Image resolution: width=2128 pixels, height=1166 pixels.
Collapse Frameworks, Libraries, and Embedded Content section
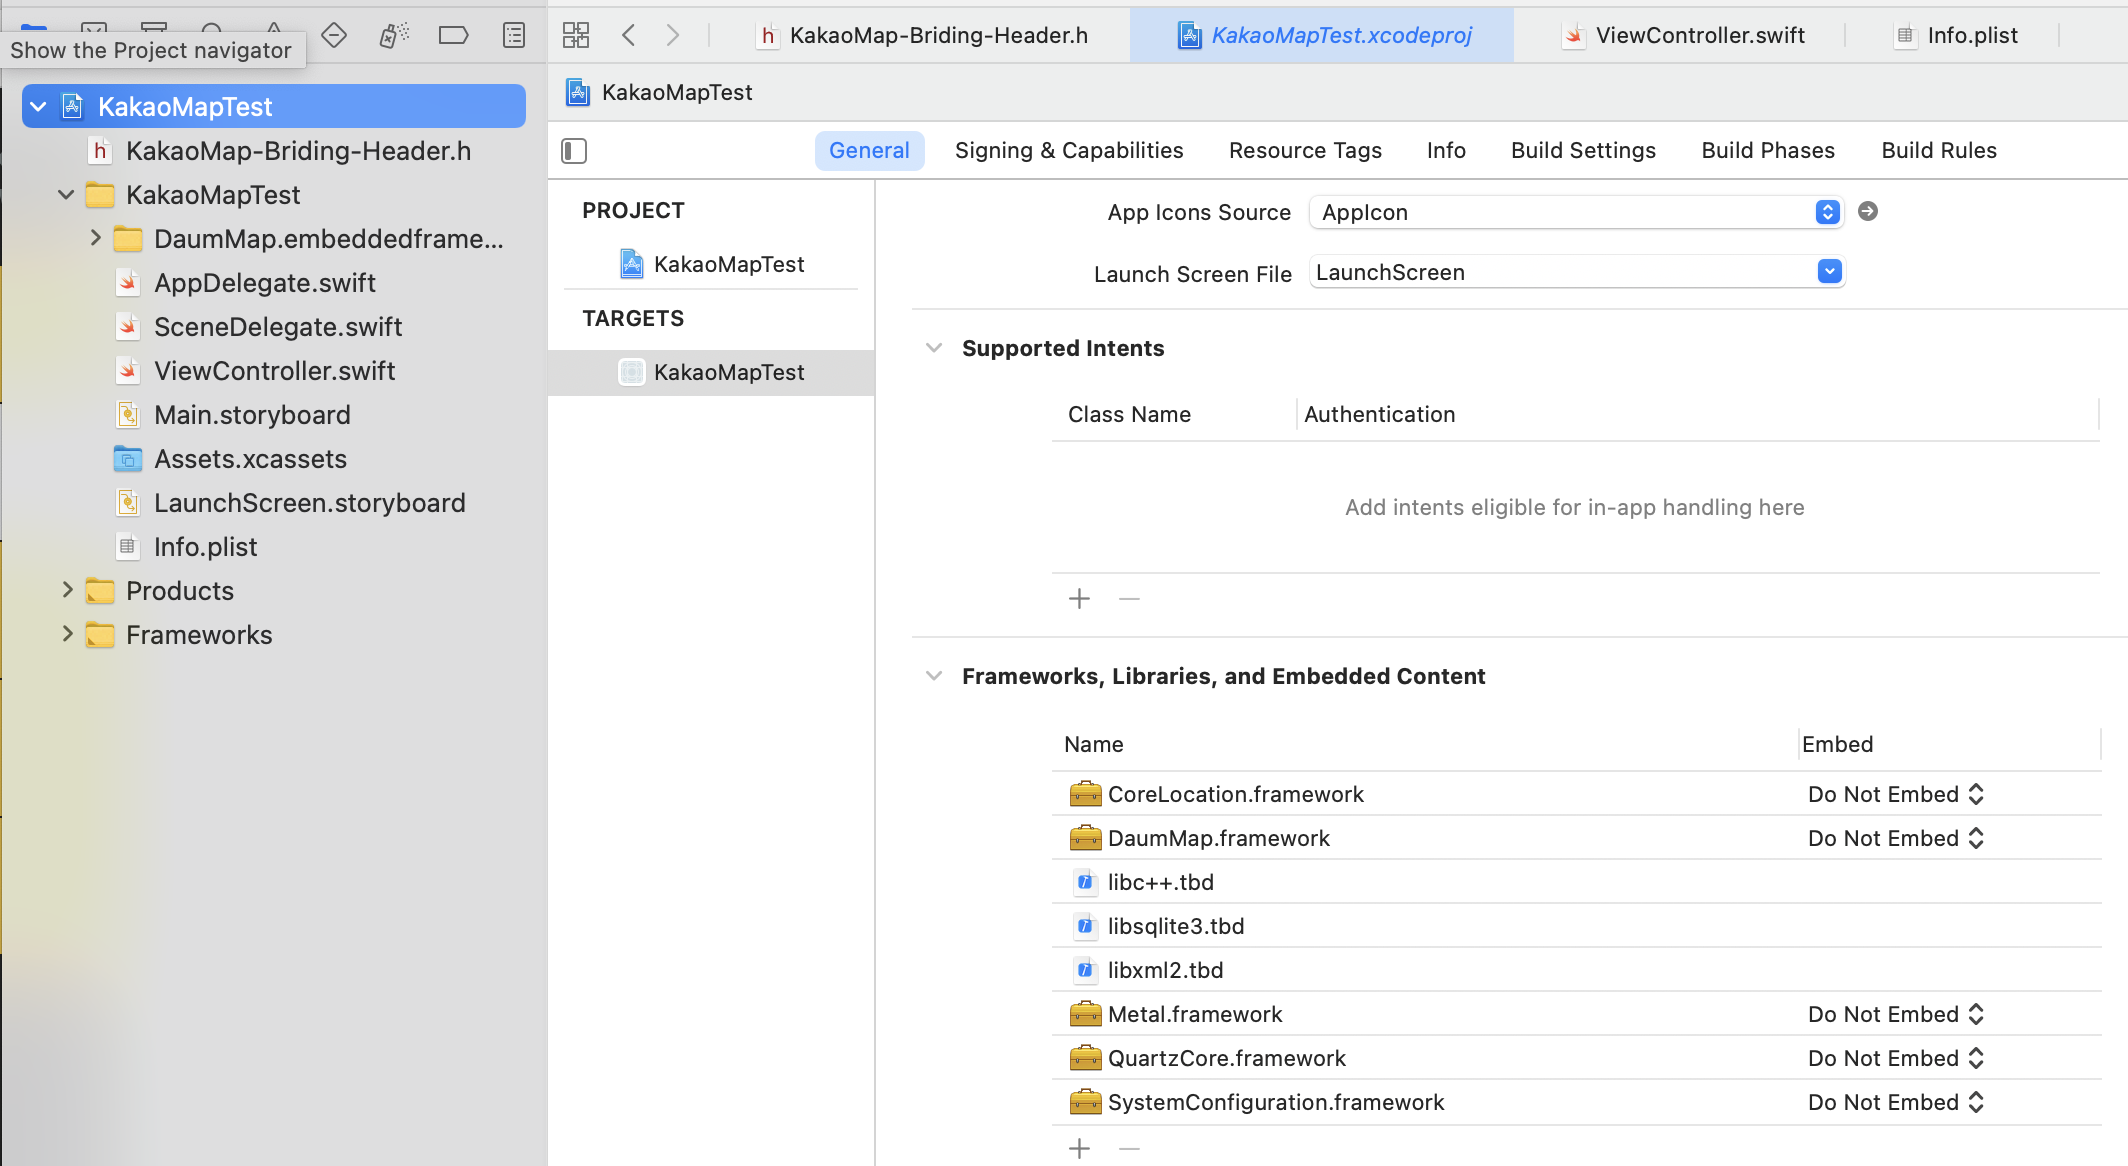tap(934, 676)
